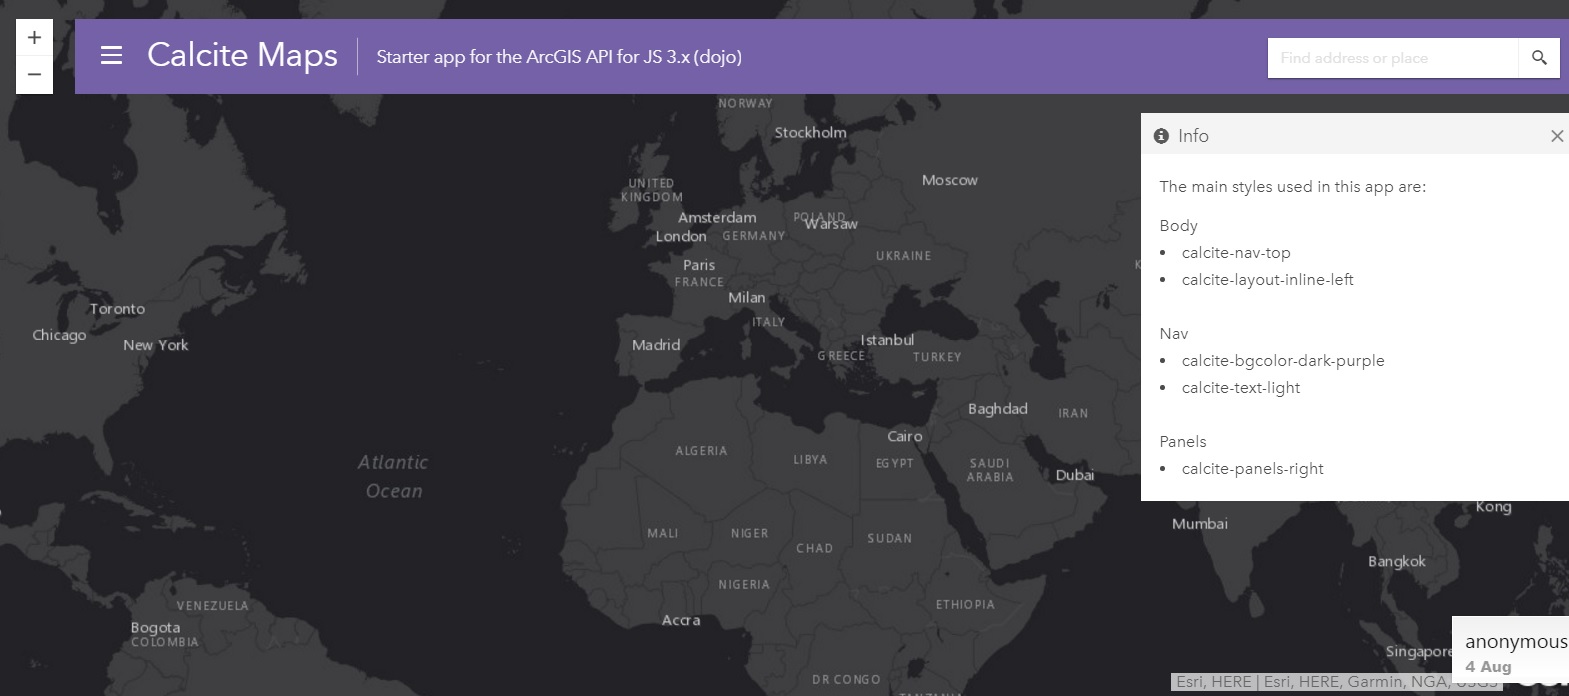Click Amsterdam label on the map

pos(717,217)
